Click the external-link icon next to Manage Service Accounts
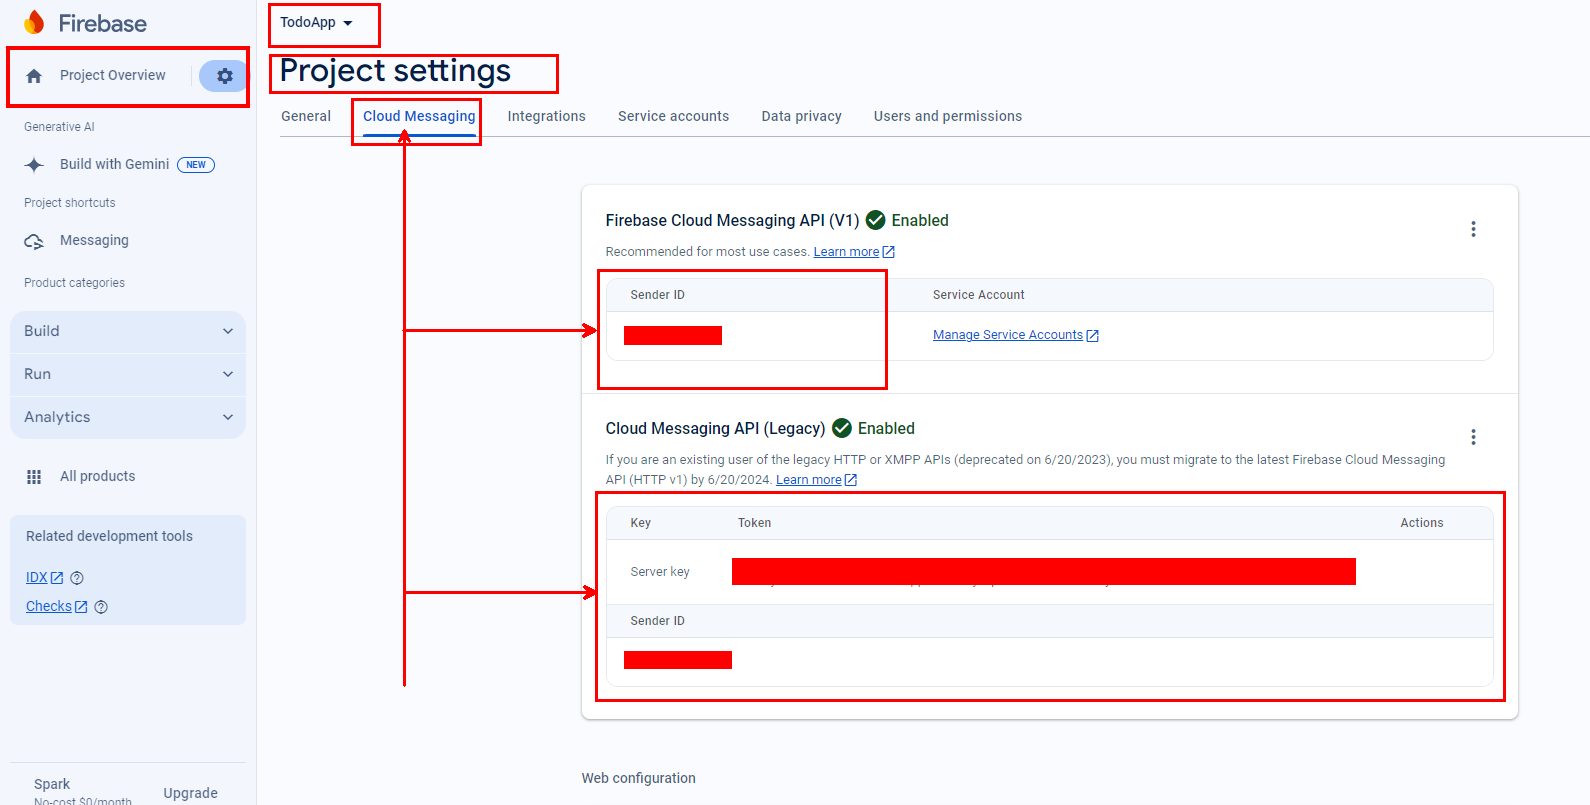The height and width of the screenshot is (805, 1590). click(x=1092, y=336)
